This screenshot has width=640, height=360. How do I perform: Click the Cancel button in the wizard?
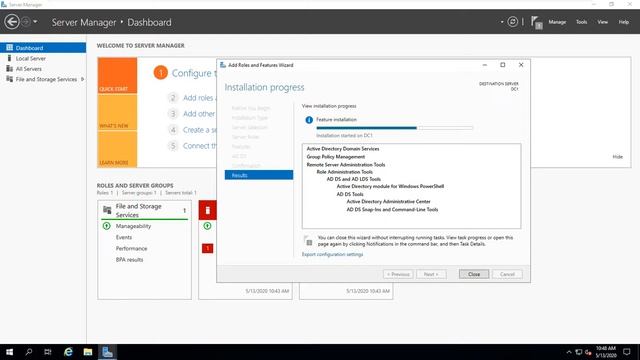(x=507, y=274)
